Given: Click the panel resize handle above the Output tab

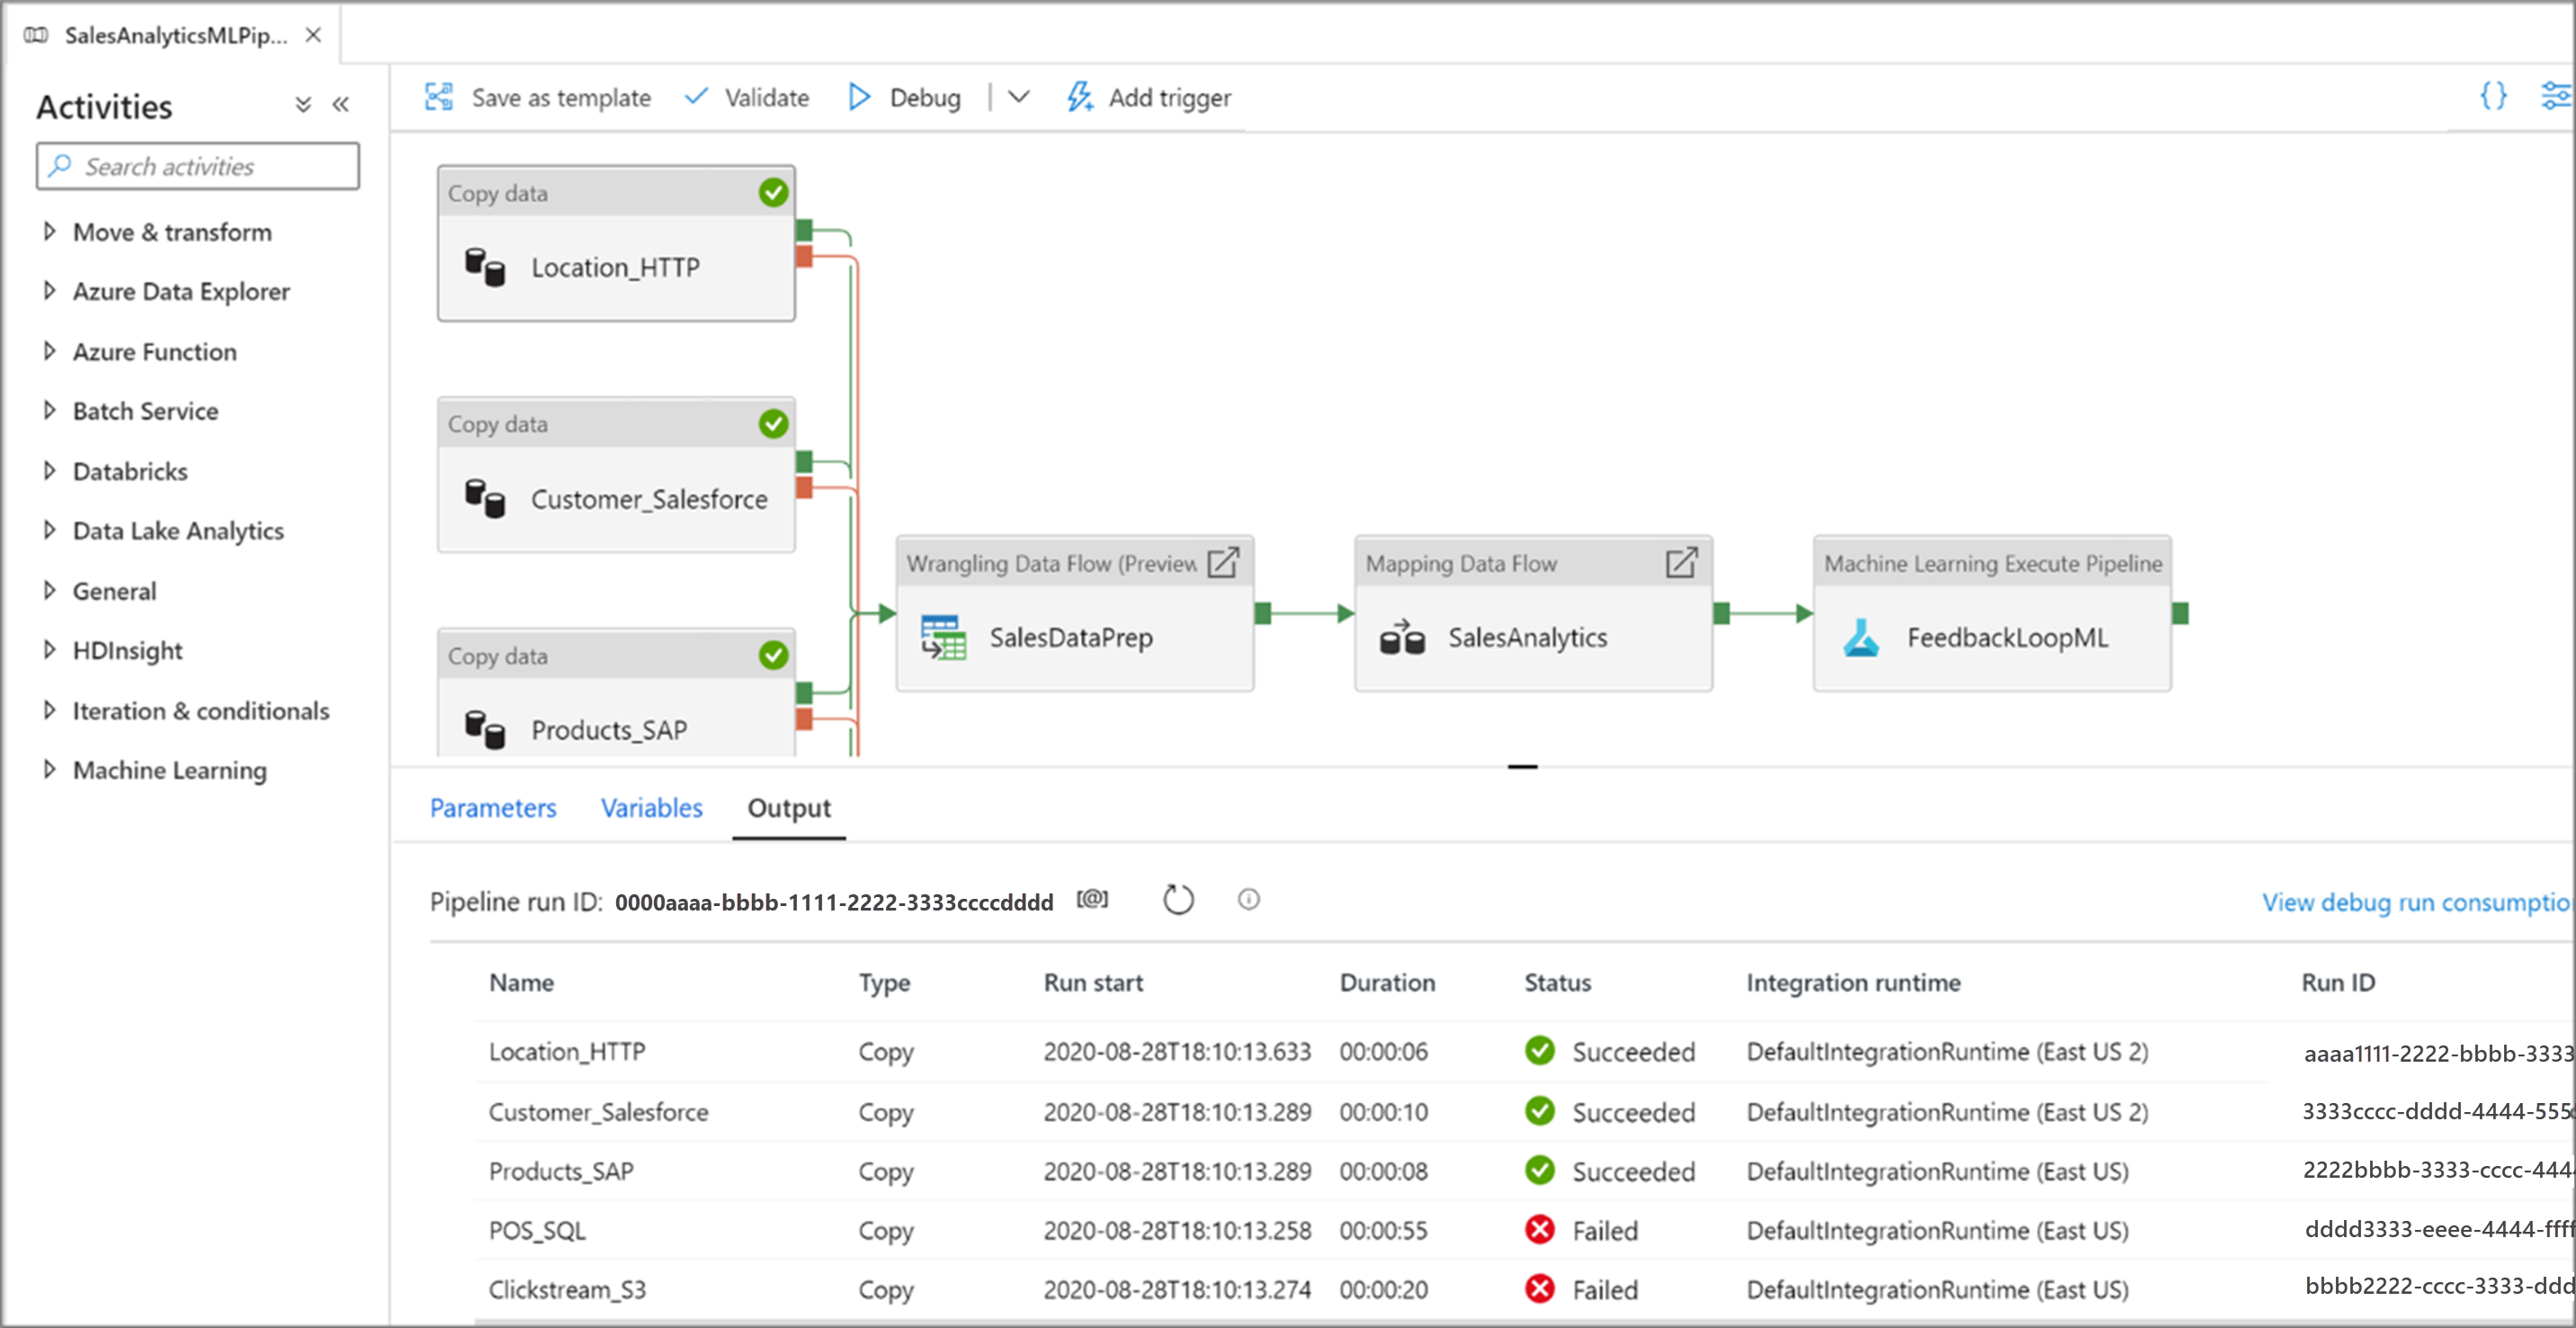Looking at the screenshot, I should [1522, 767].
